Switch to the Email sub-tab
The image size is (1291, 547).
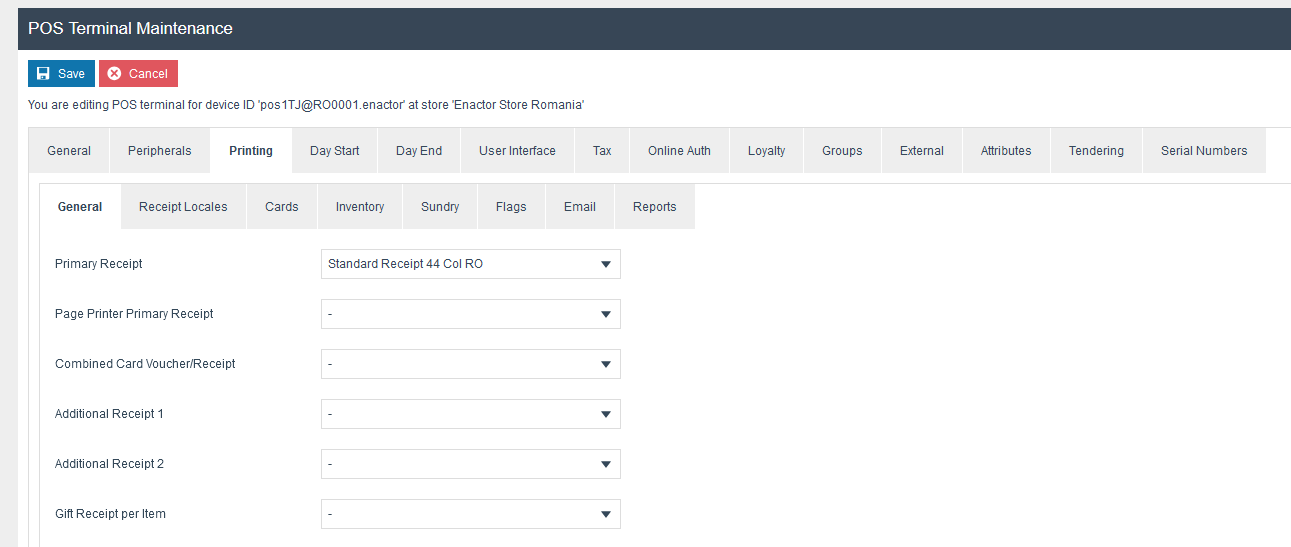coord(580,207)
